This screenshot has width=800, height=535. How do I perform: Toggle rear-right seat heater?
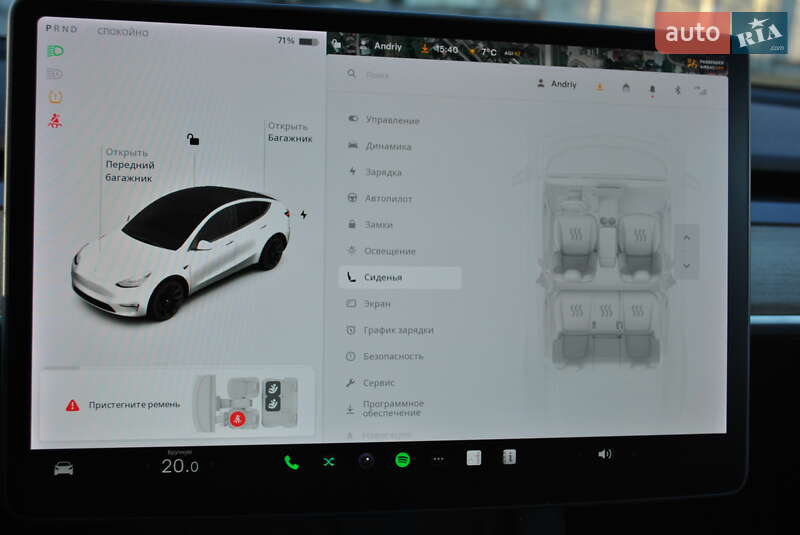click(638, 310)
